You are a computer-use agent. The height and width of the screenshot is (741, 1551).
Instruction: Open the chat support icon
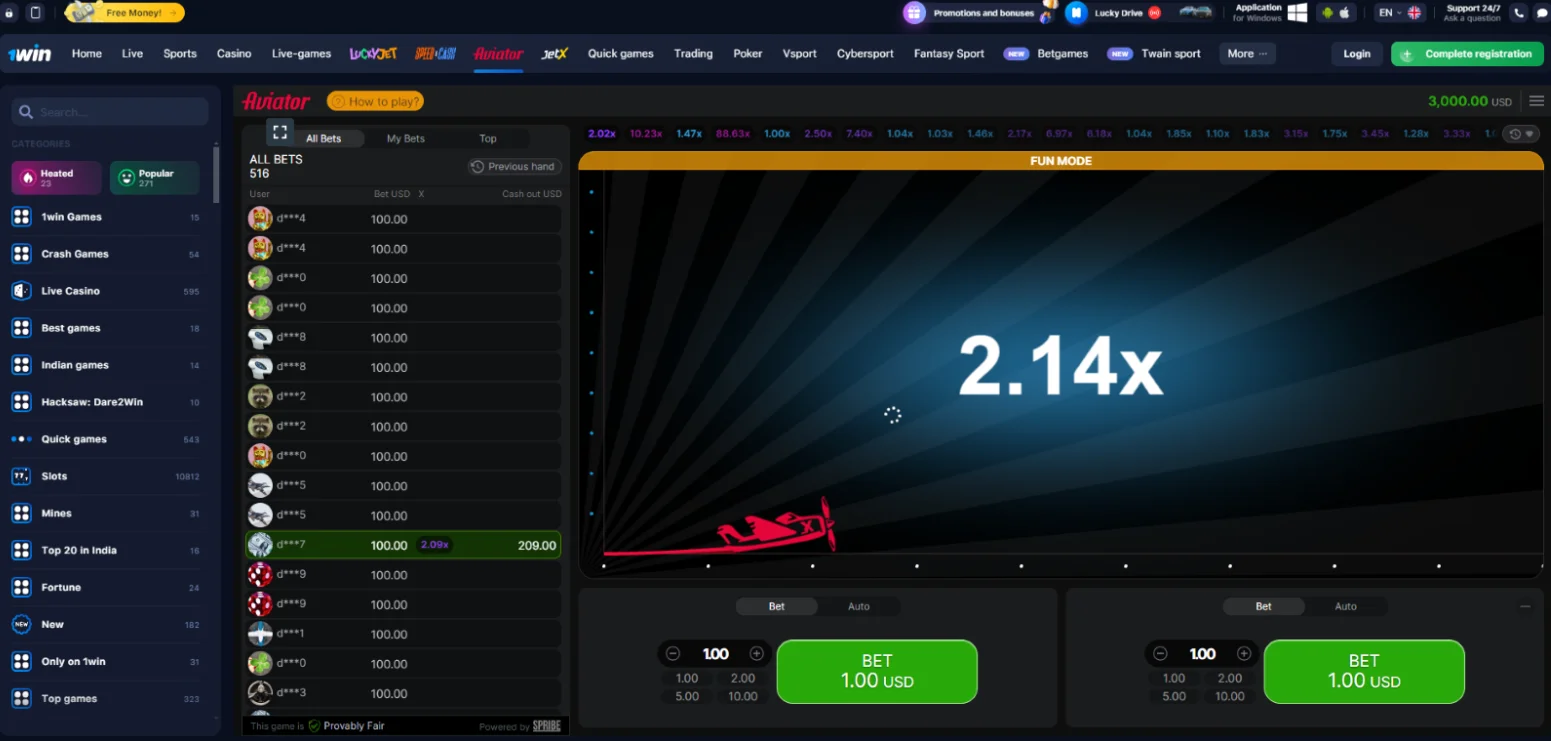coord(1540,13)
